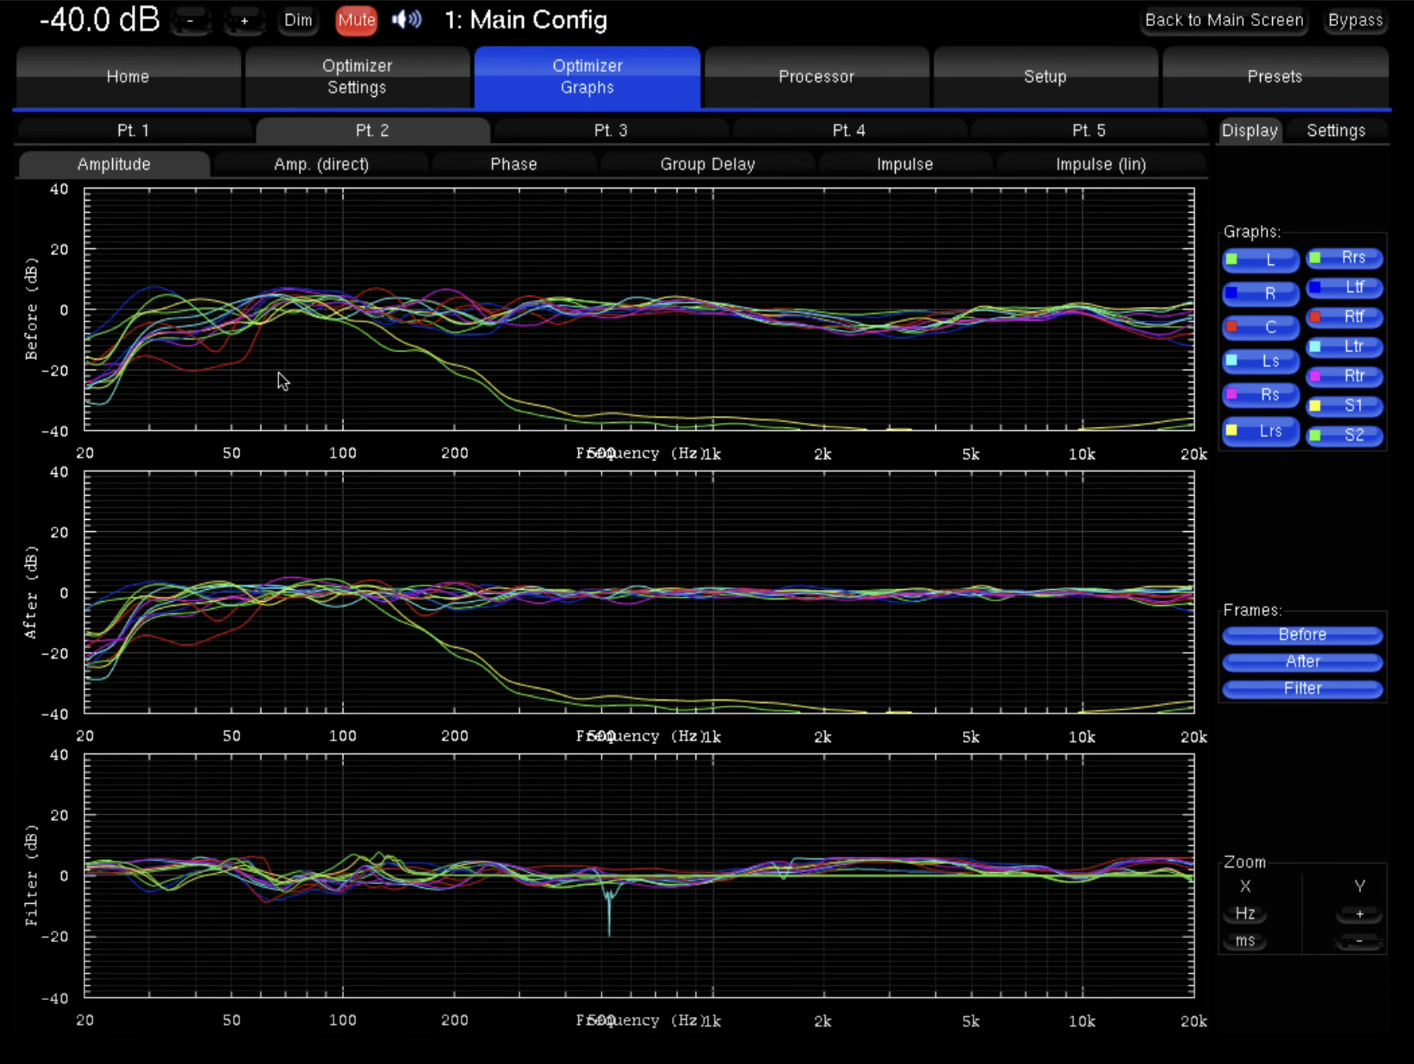Select the Pt. 4 measurement point
The height and width of the screenshot is (1064, 1414).
click(x=849, y=130)
